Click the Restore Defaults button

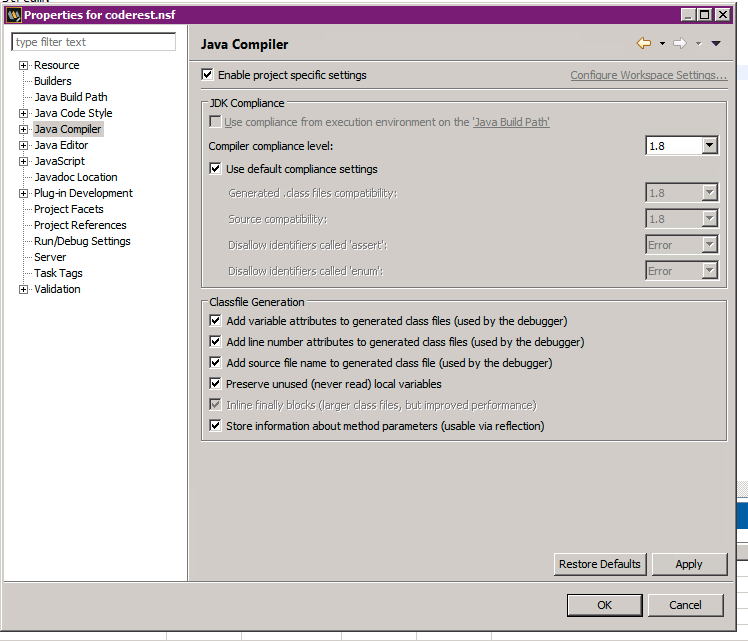click(x=599, y=564)
